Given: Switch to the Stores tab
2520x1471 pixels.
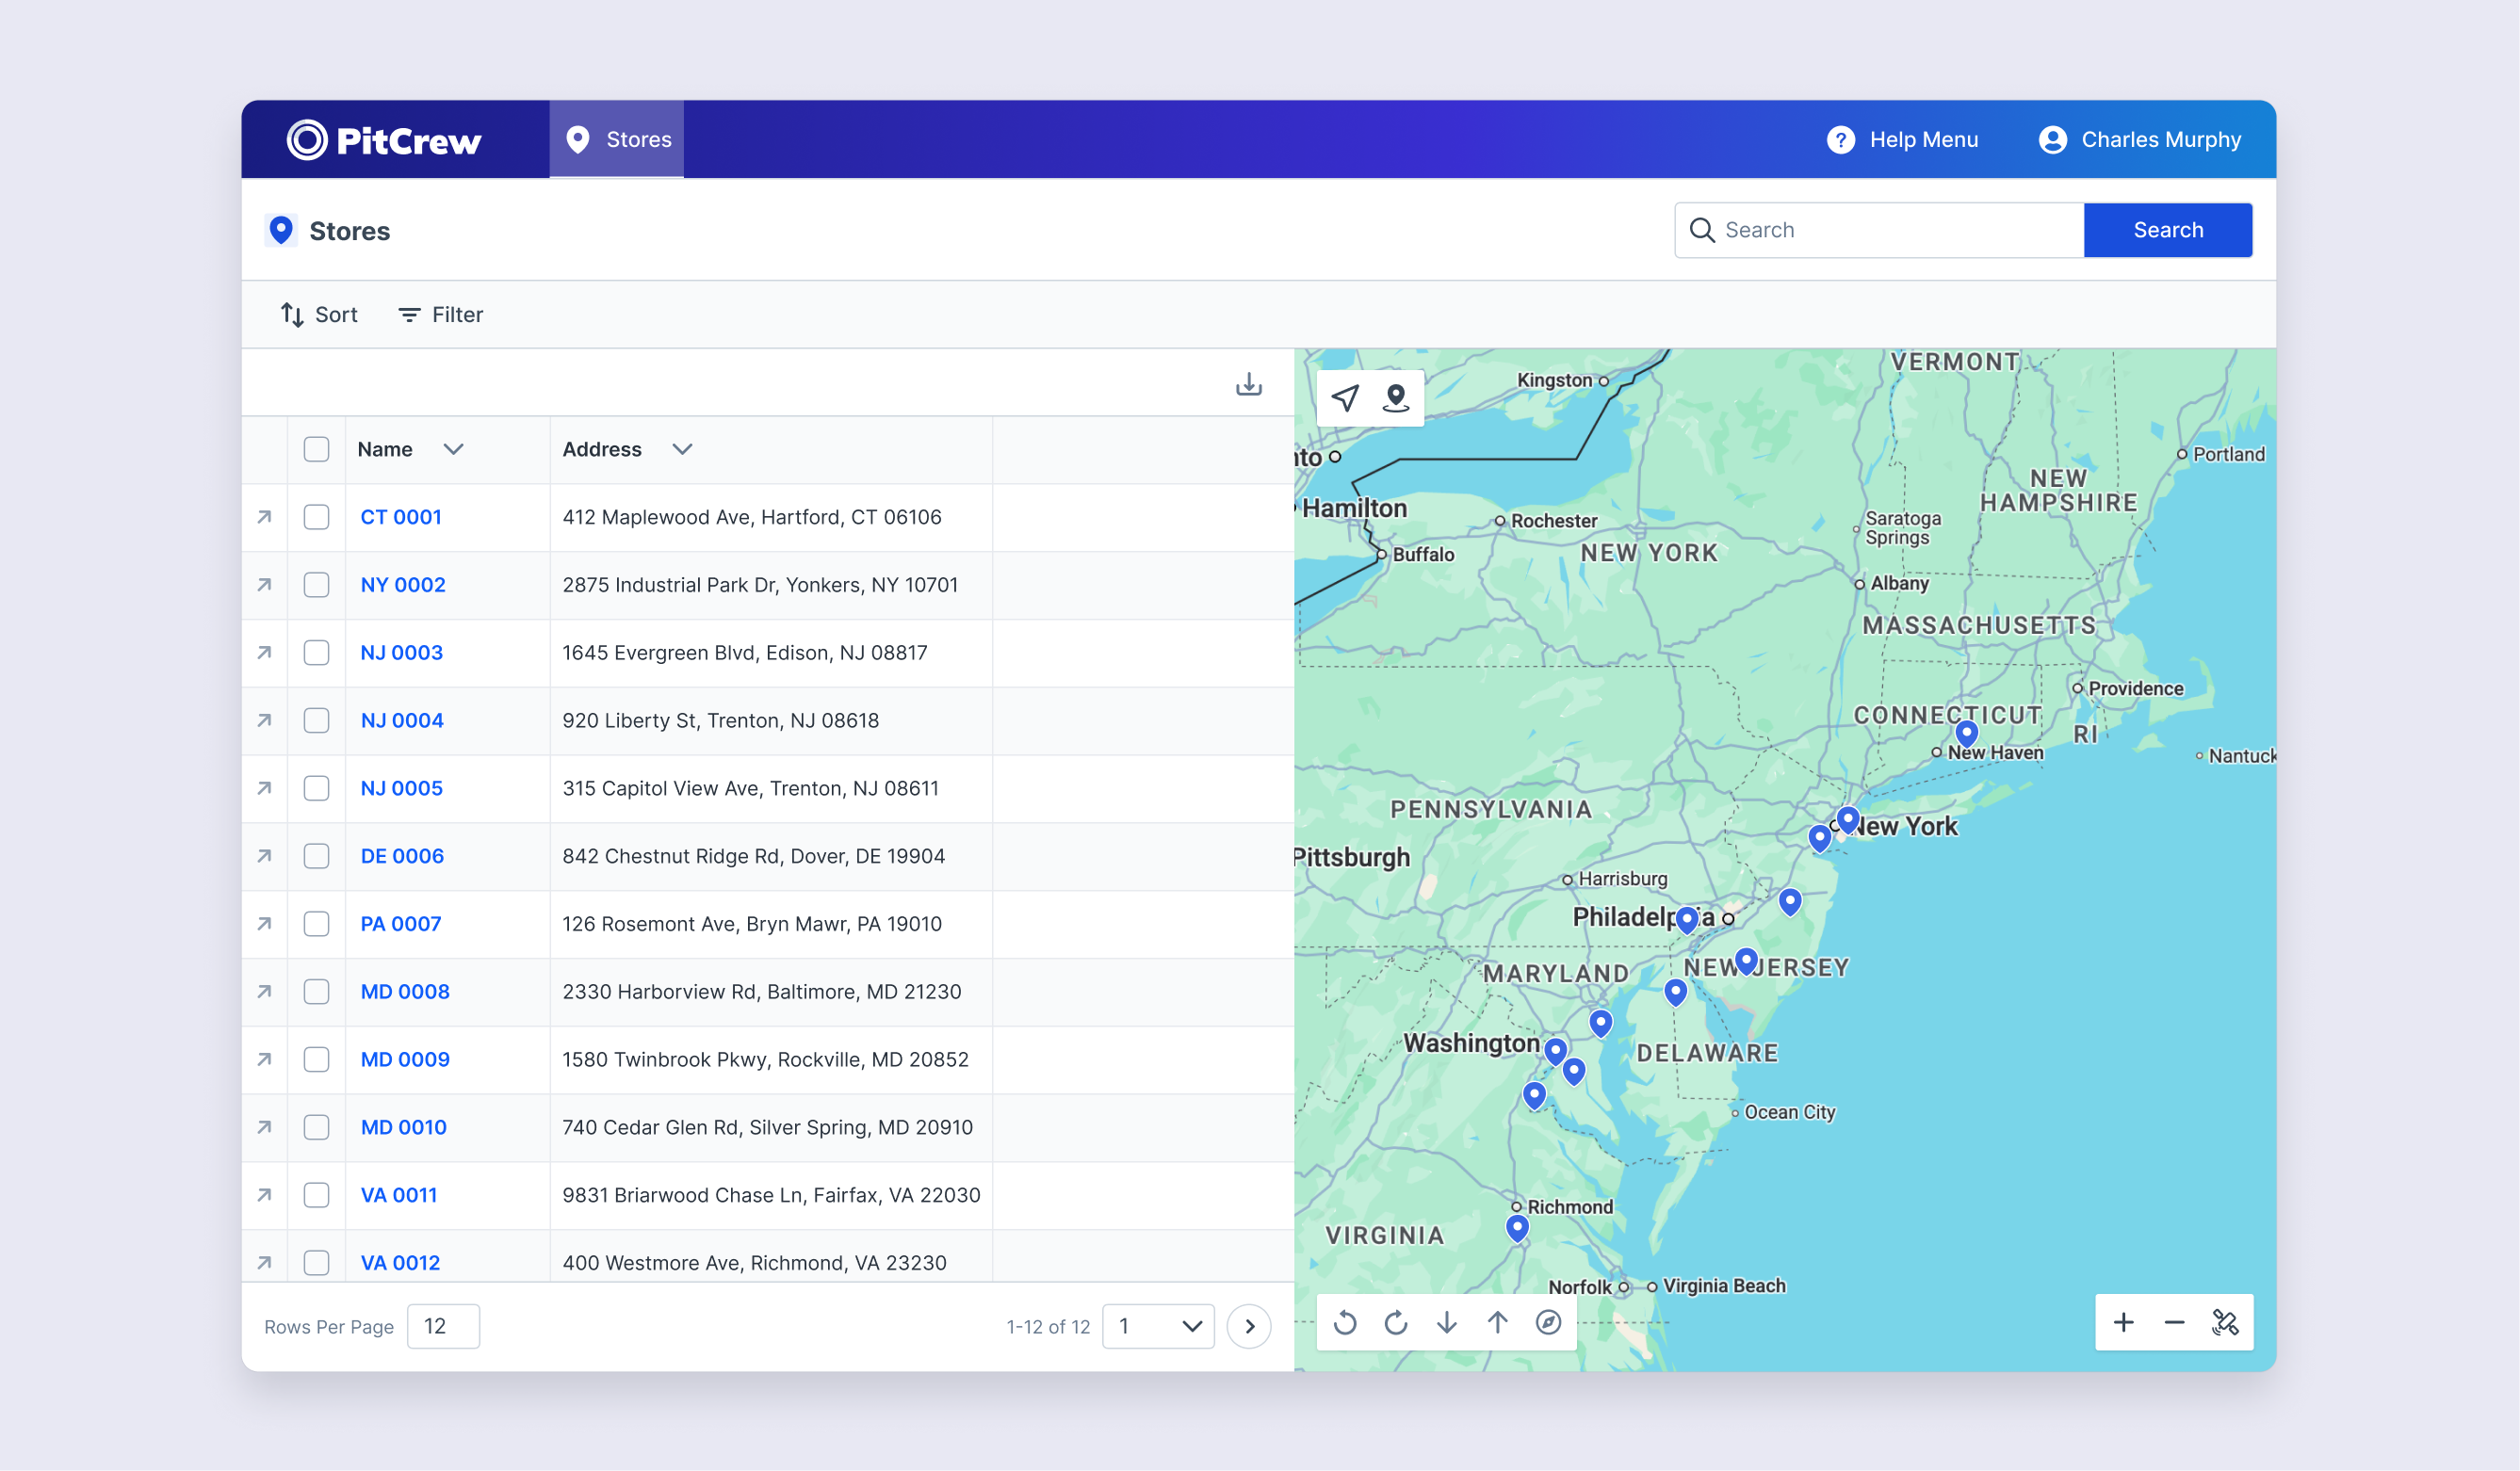Looking at the screenshot, I should click(617, 139).
